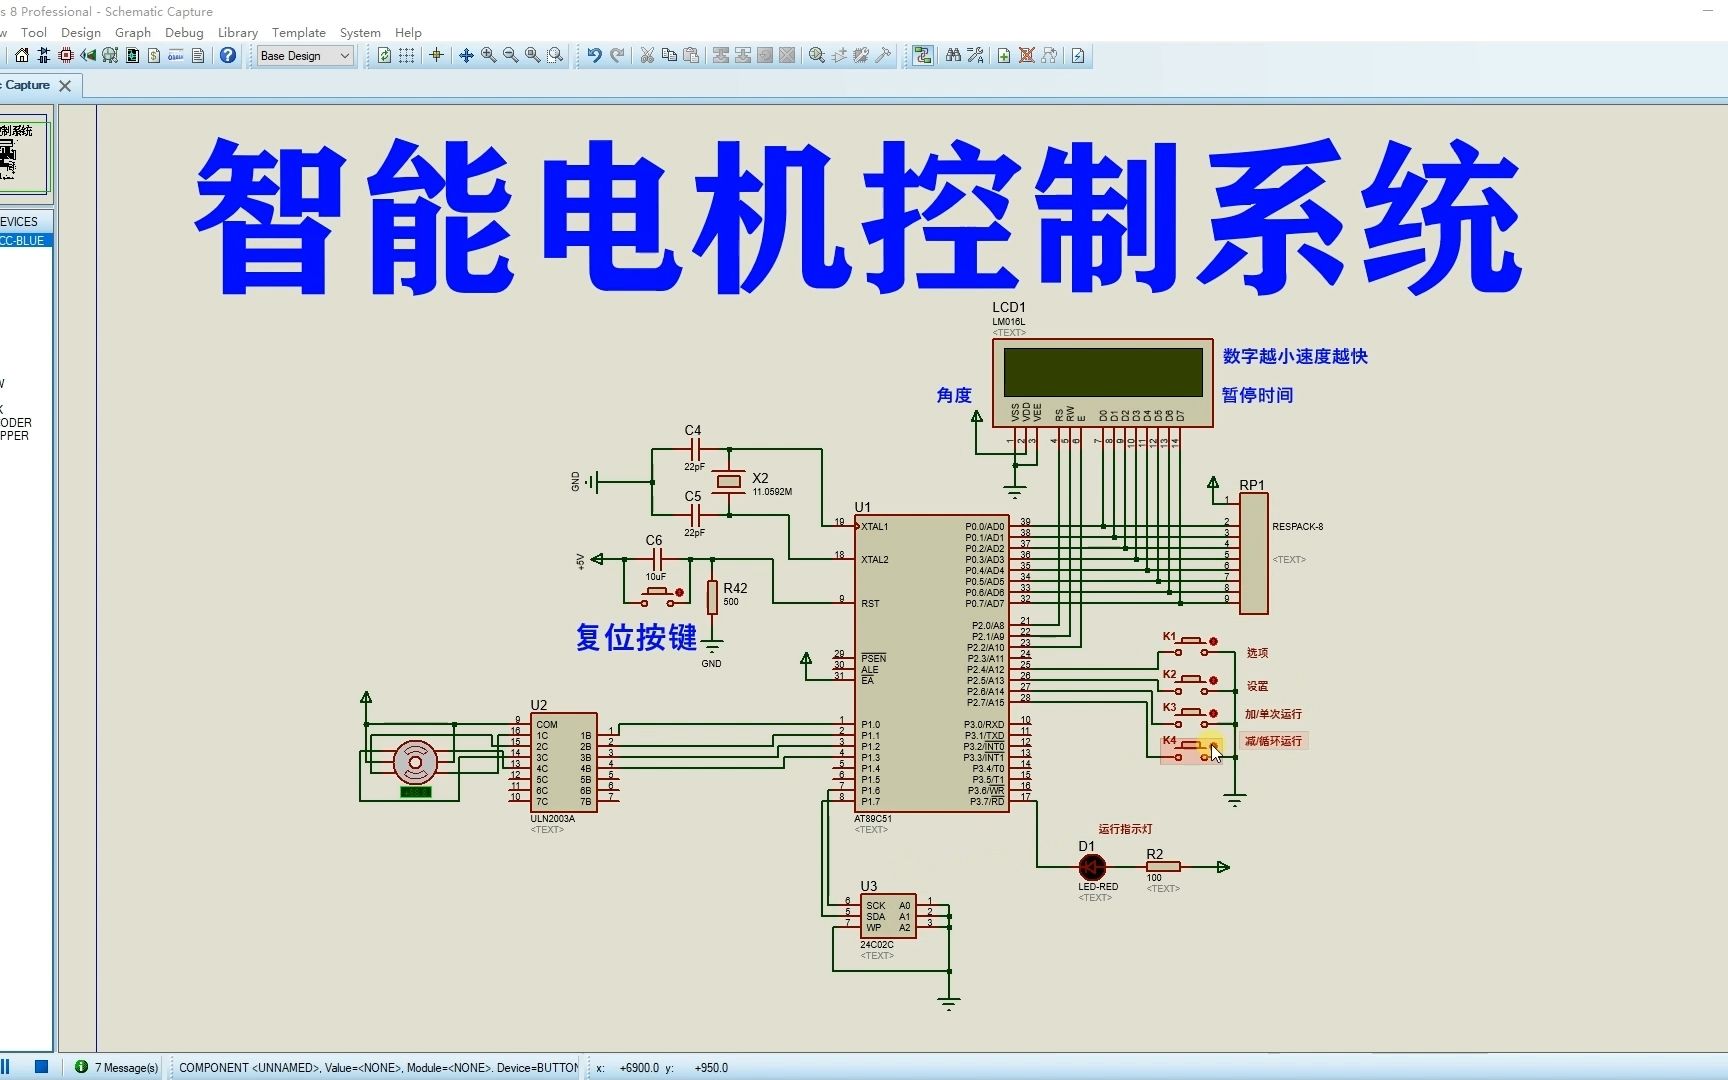Open the Gerber Viewer icon
Viewport: 1728px width, 1080px height.
pyautogui.click(x=110, y=56)
